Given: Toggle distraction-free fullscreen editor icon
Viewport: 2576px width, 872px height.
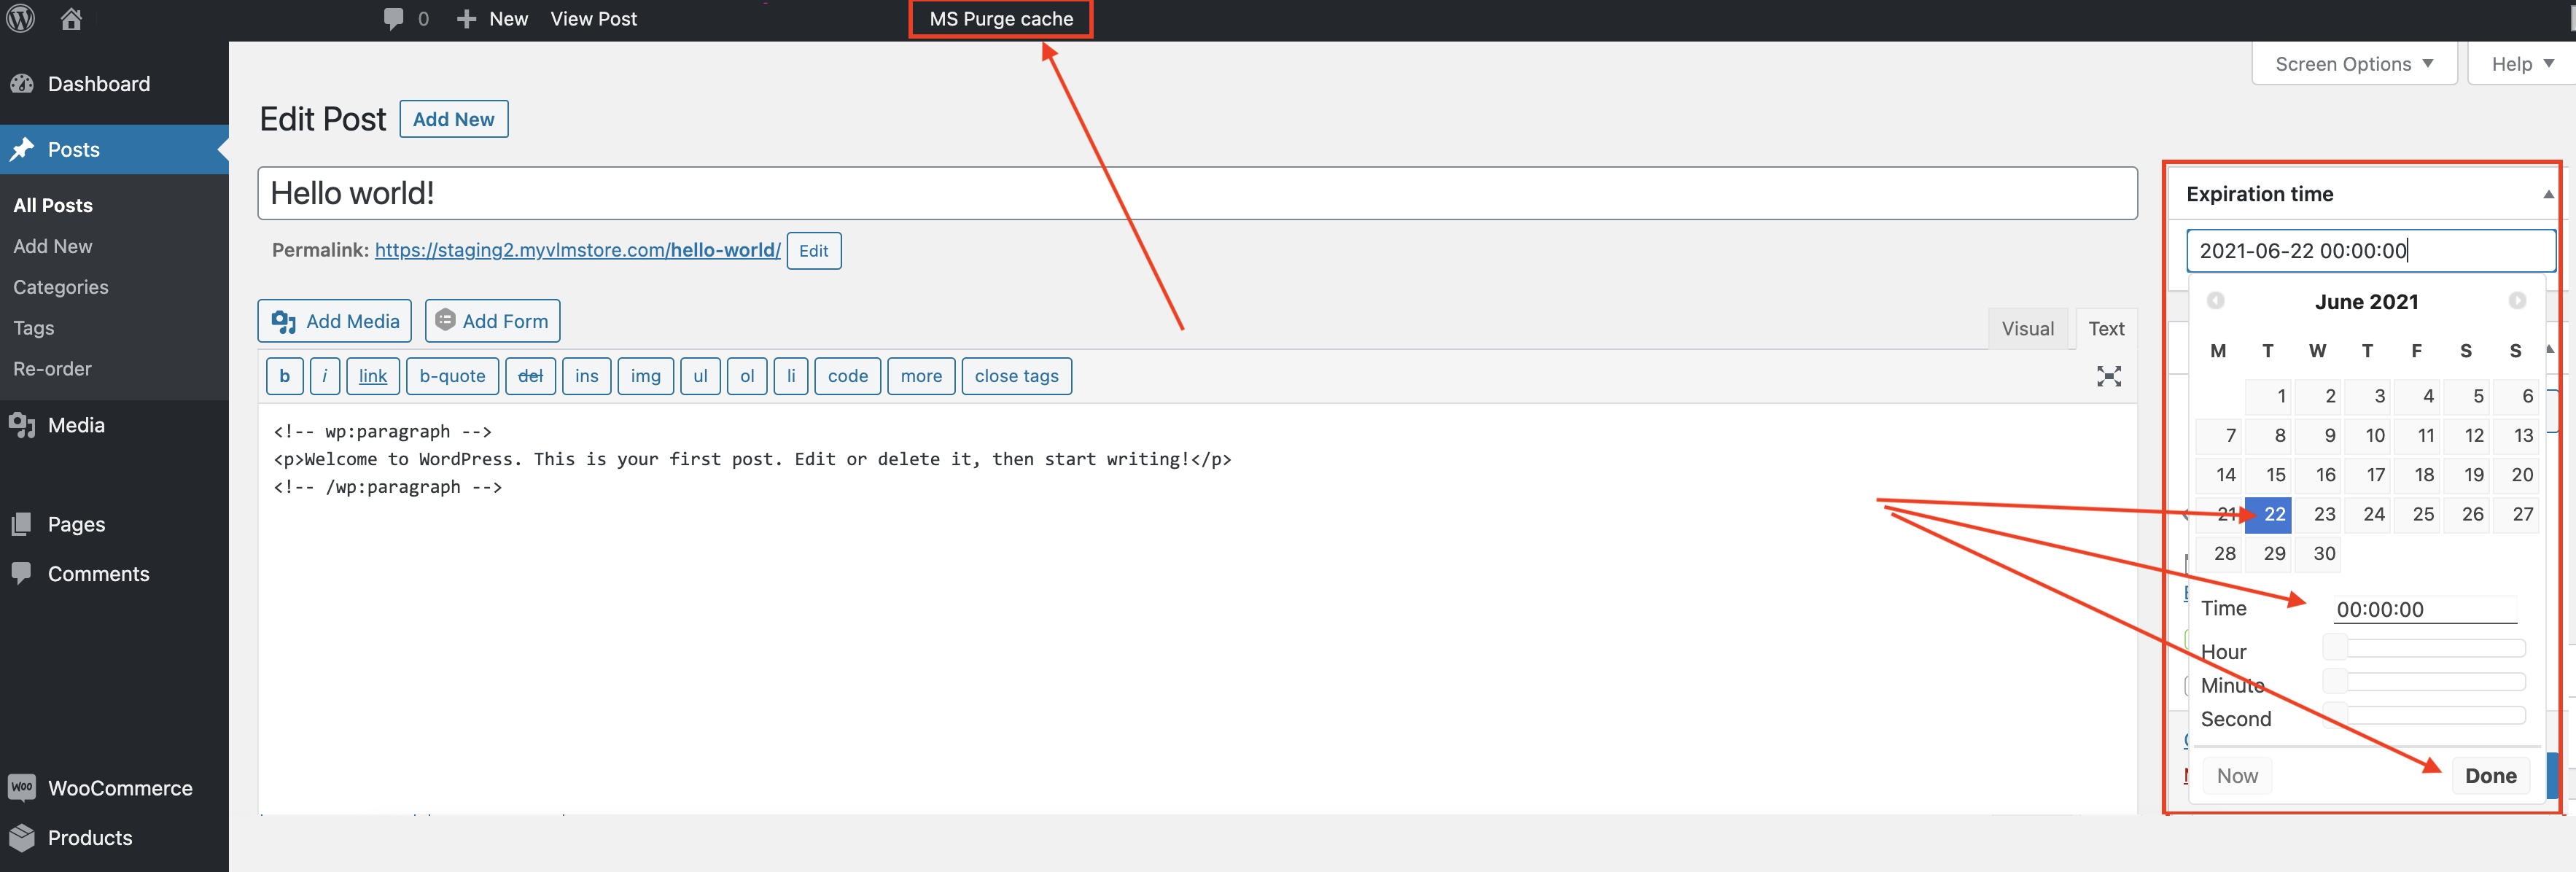Looking at the screenshot, I should point(2108,376).
